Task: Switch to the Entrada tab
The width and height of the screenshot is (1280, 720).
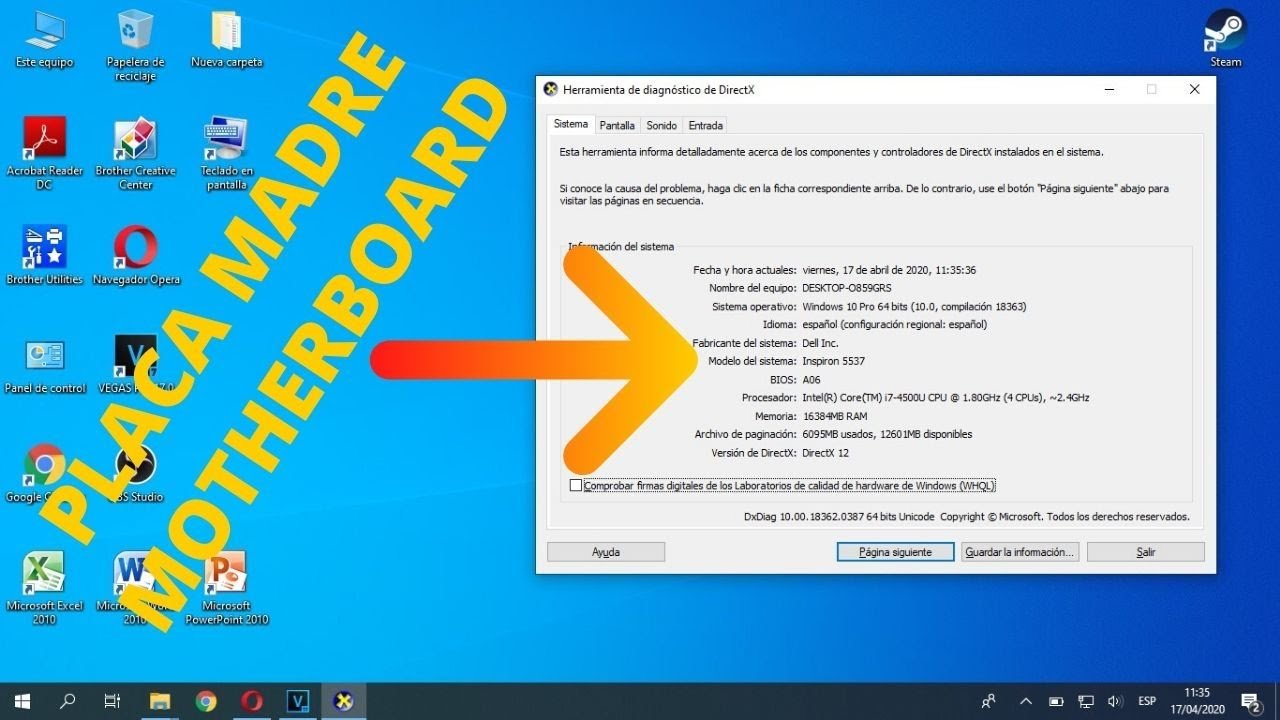Action: coord(705,126)
